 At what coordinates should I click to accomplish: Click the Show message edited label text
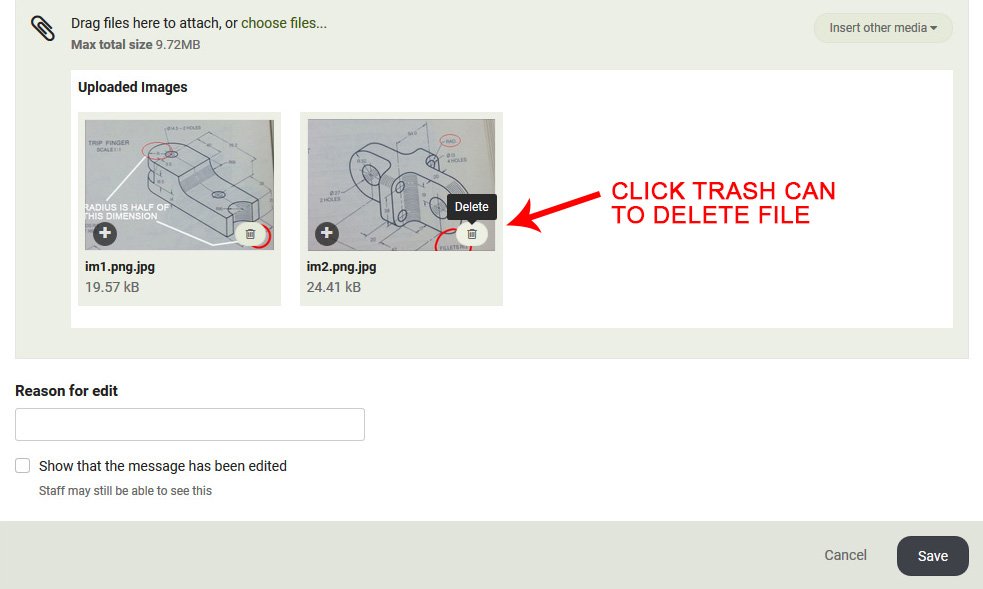click(x=163, y=466)
